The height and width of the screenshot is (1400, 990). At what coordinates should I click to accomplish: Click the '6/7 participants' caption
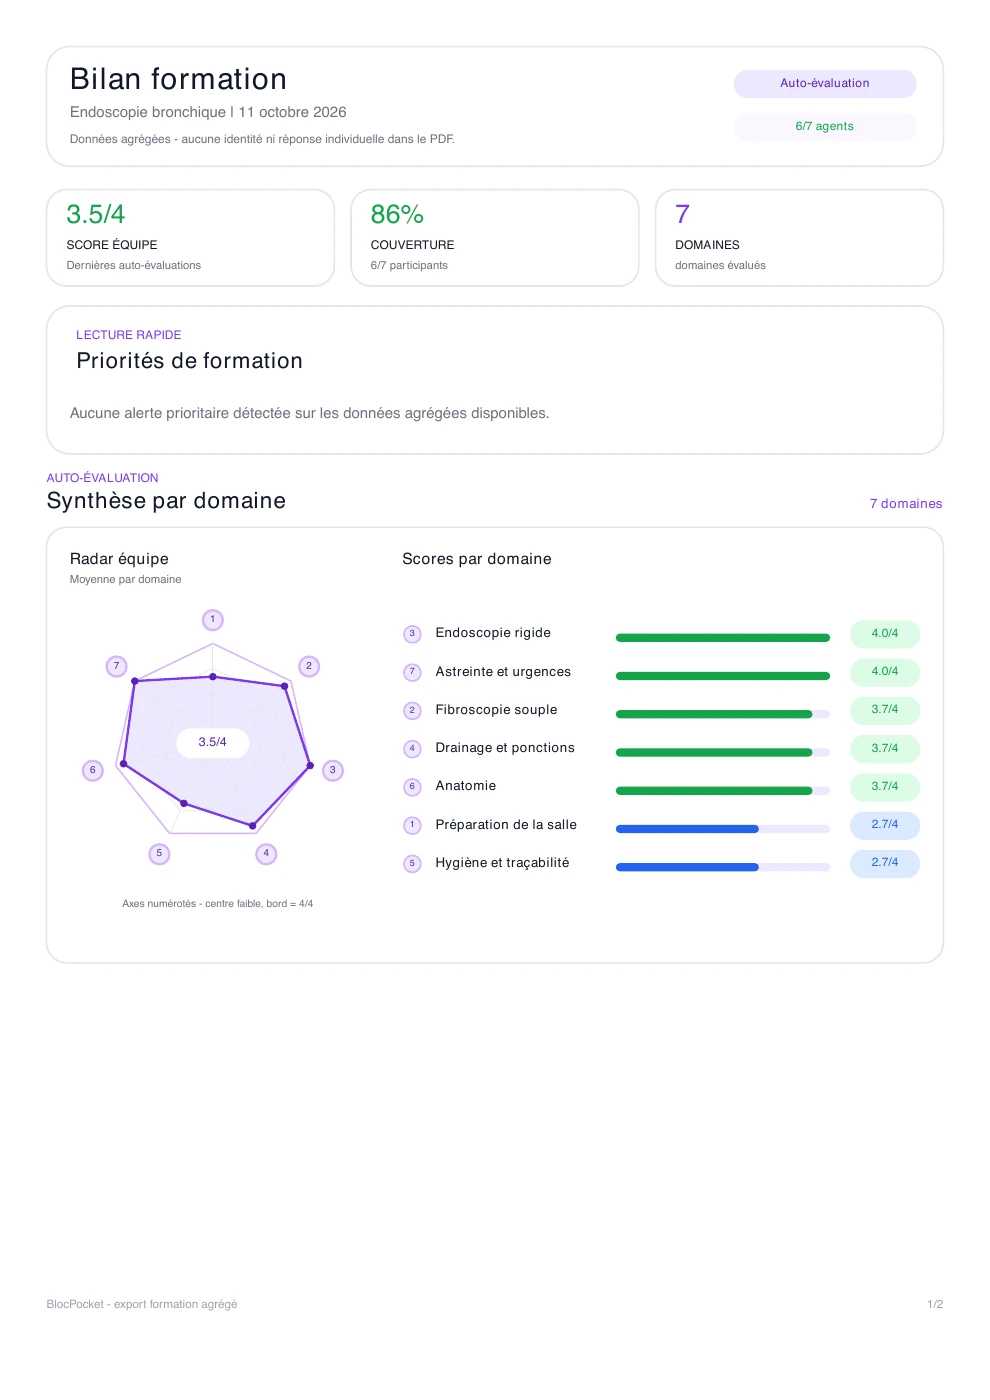click(409, 266)
